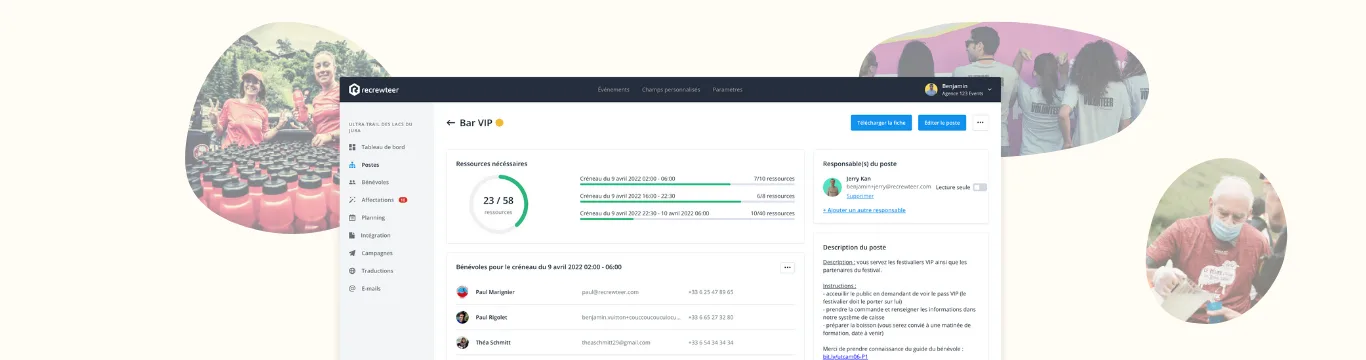Click the Affectations red notification badge
The width and height of the screenshot is (1366, 360).
tap(402, 200)
